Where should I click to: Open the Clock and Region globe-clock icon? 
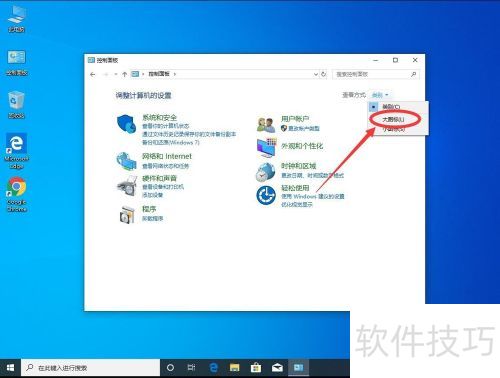point(265,171)
